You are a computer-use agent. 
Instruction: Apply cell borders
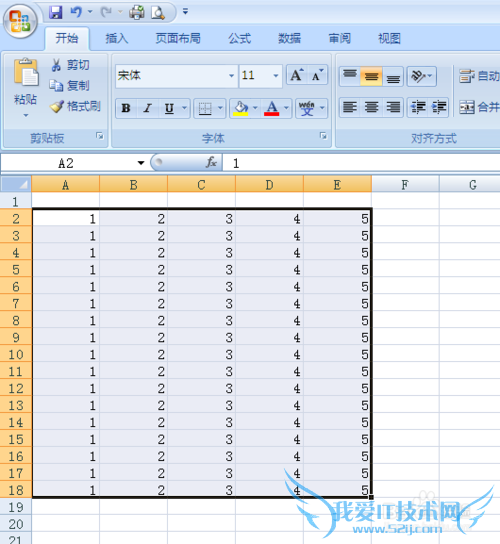[x=205, y=108]
